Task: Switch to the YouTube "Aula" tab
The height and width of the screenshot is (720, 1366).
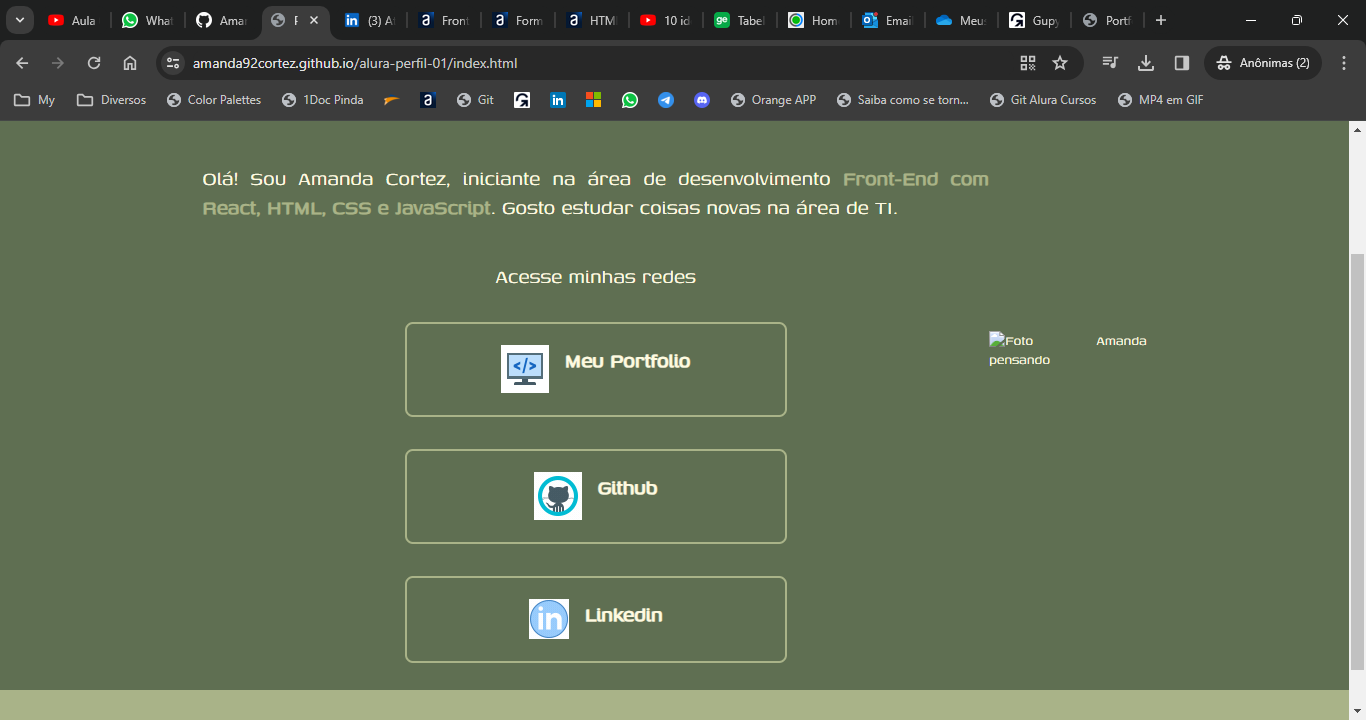Action: [x=72, y=20]
